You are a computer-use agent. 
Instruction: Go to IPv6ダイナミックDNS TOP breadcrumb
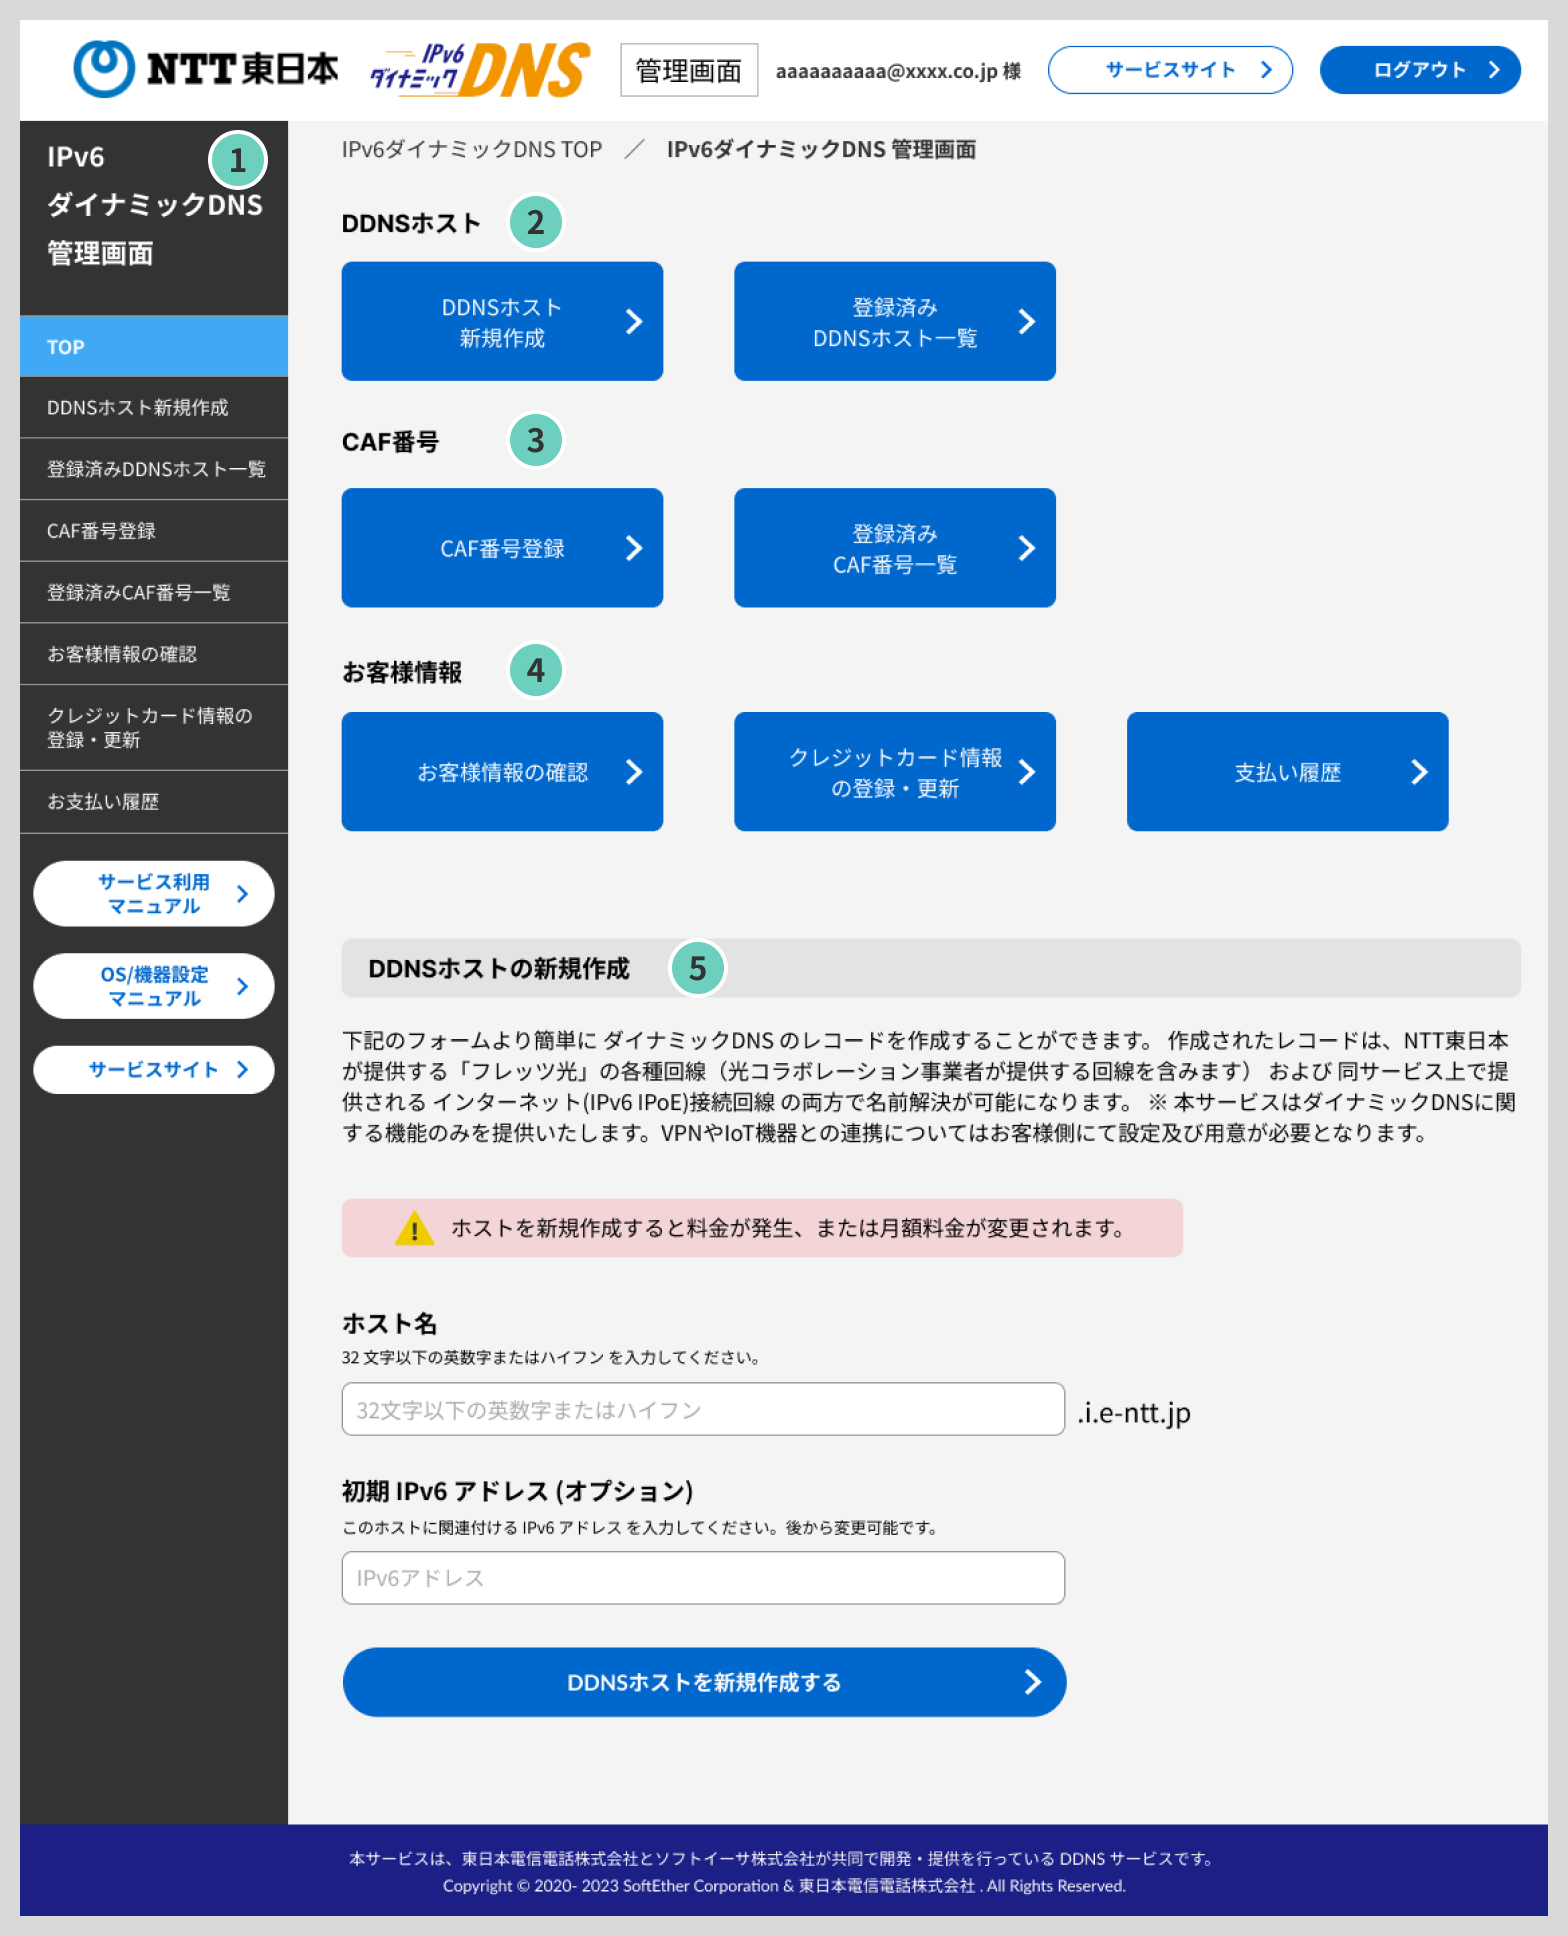(472, 150)
